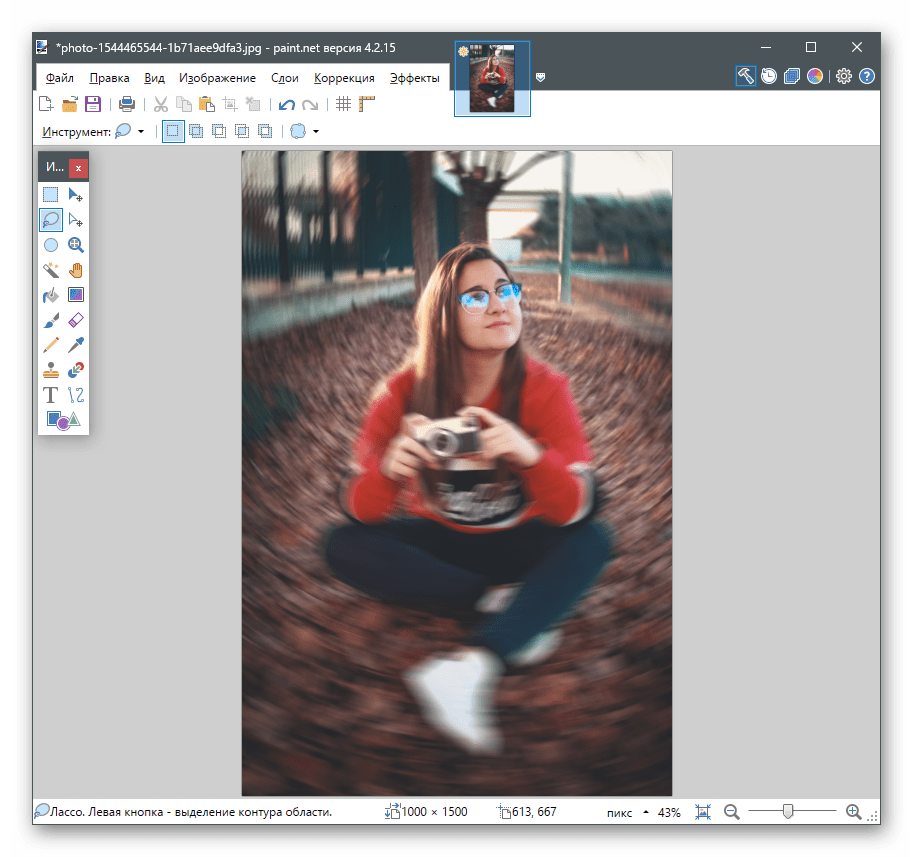Open the Эффекты menu
The width and height of the screenshot is (913, 857).
[x=415, y=78]
